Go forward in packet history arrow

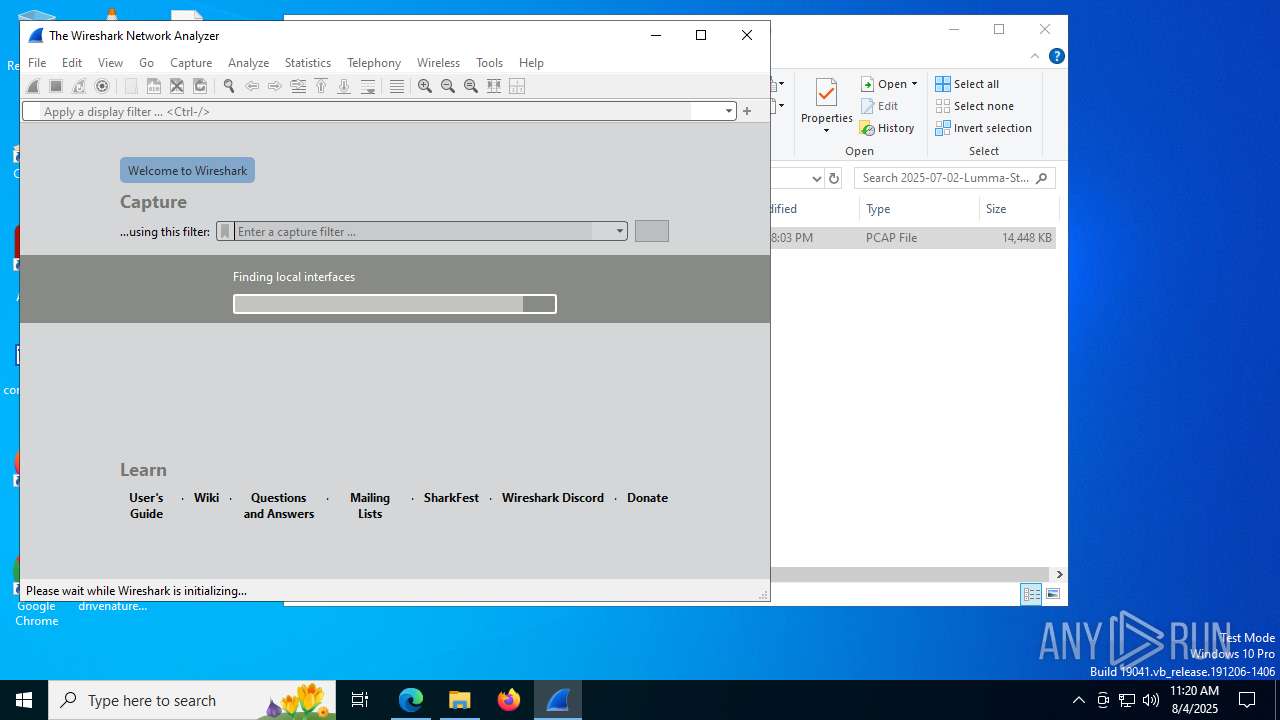[275, 86]
